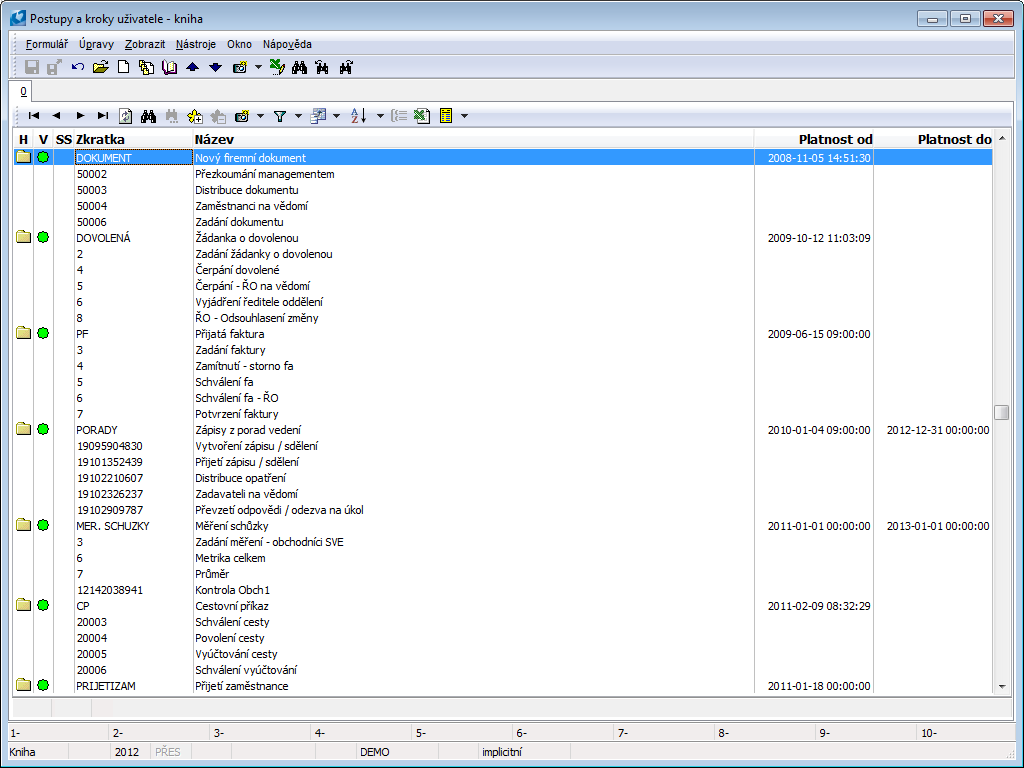Screen dimensions: 1024x768
Task: Click the scrollbar down arrow
Action: click(x=1002, y=686)
